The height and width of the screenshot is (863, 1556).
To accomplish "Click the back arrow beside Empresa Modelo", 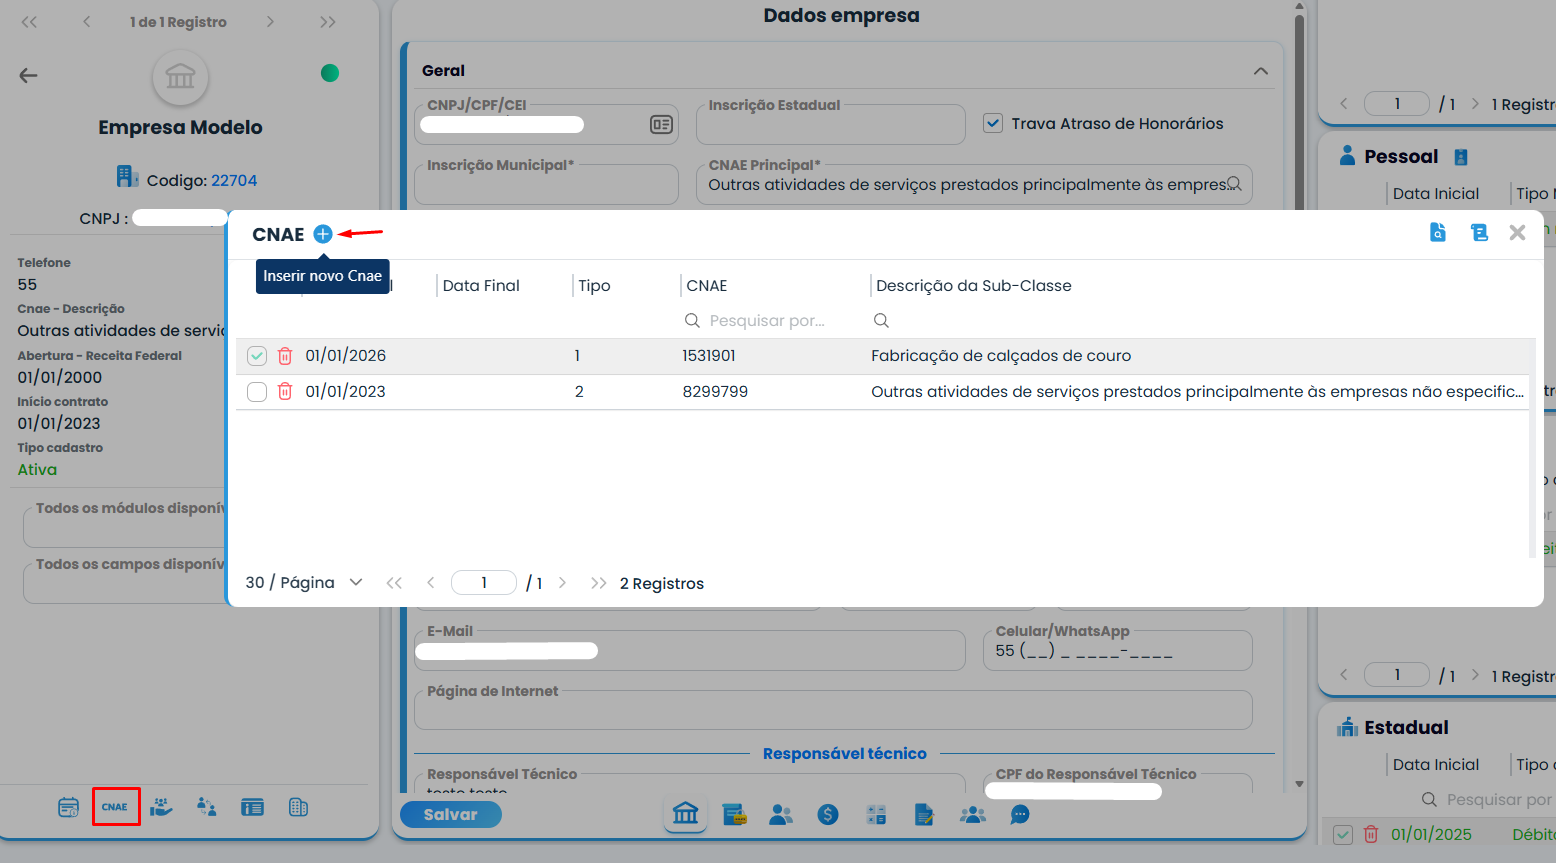I will coord(28,75).
